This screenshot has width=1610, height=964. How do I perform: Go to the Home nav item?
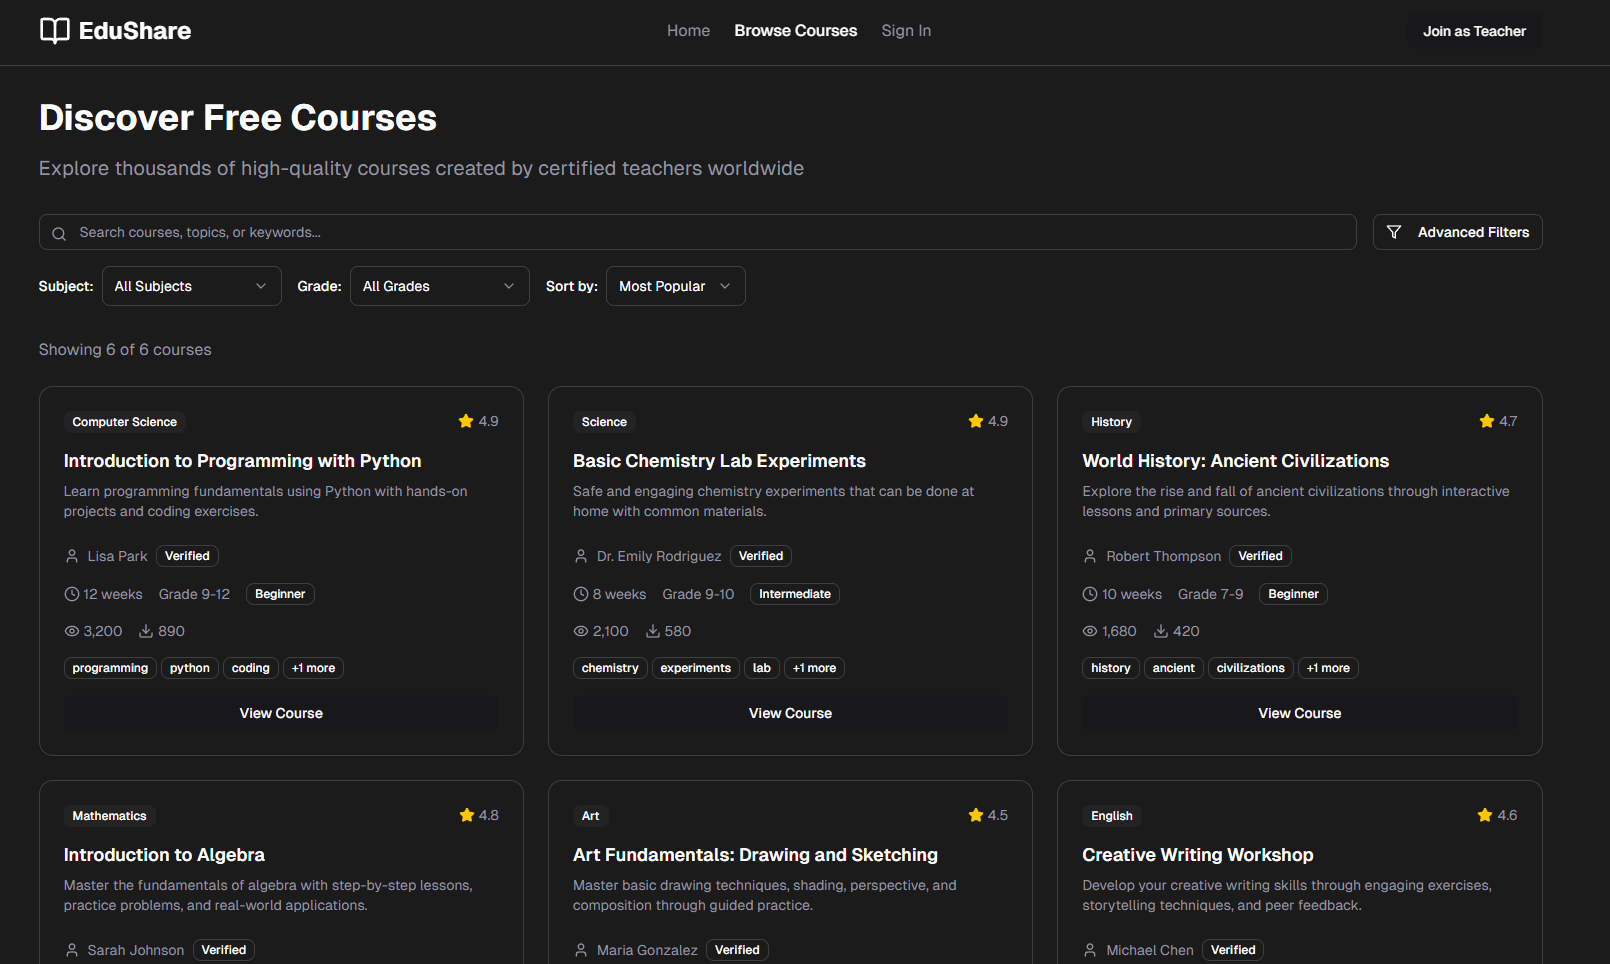(x=689, y=31)
